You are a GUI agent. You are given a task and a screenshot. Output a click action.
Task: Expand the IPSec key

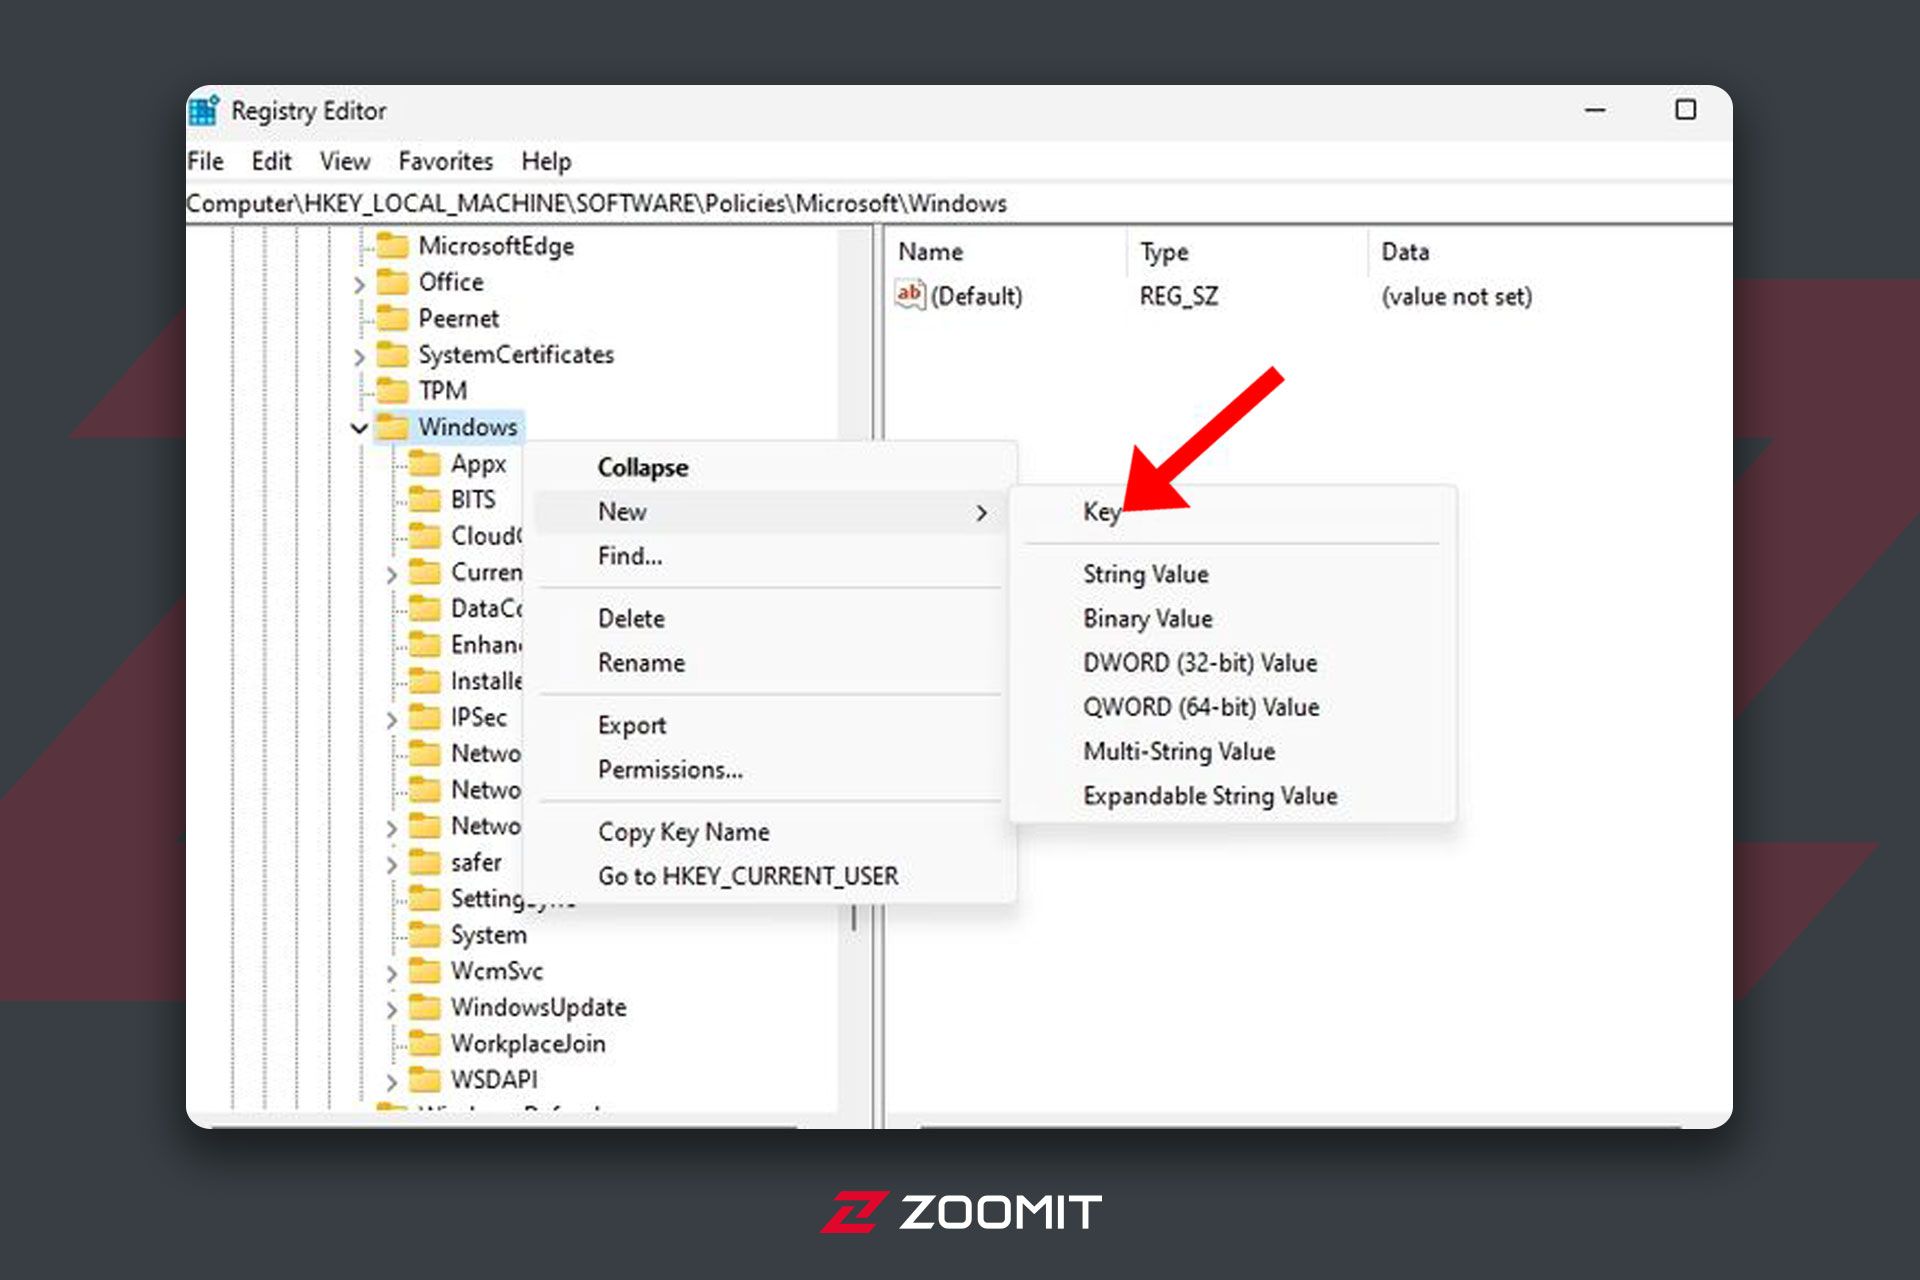pos(391,720)
